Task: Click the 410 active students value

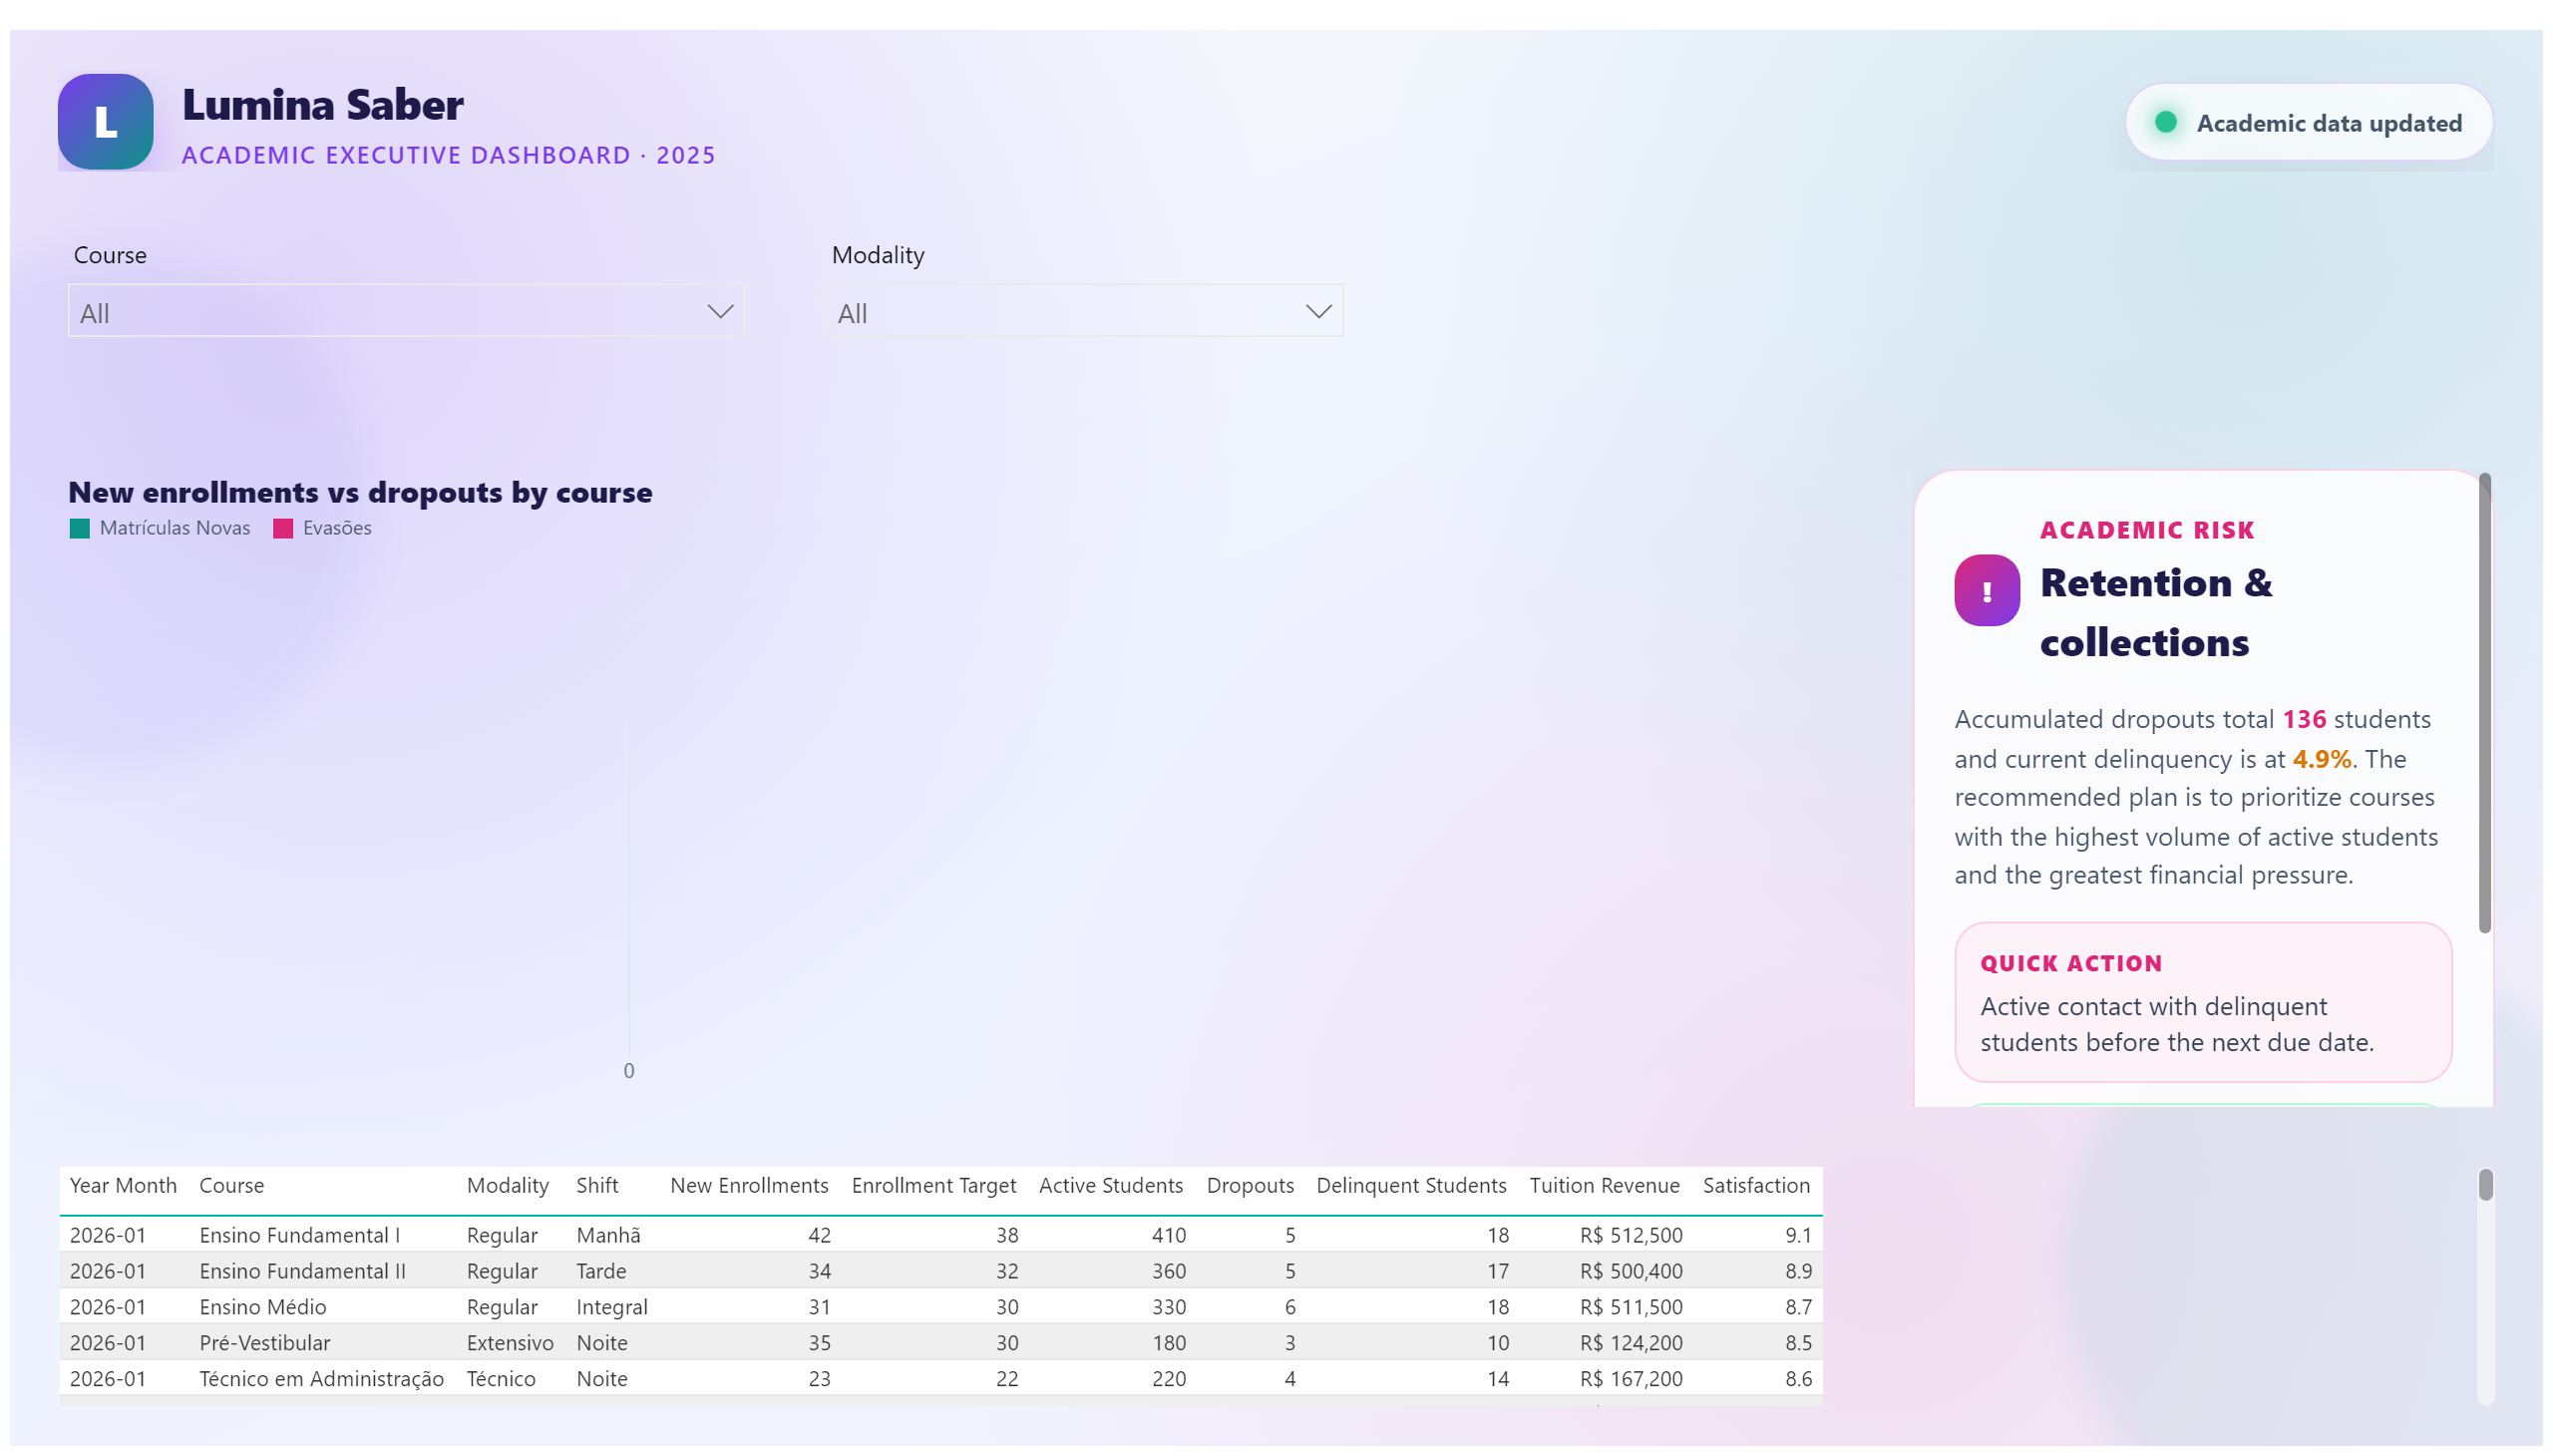Action: (x=1168, y=1235)
